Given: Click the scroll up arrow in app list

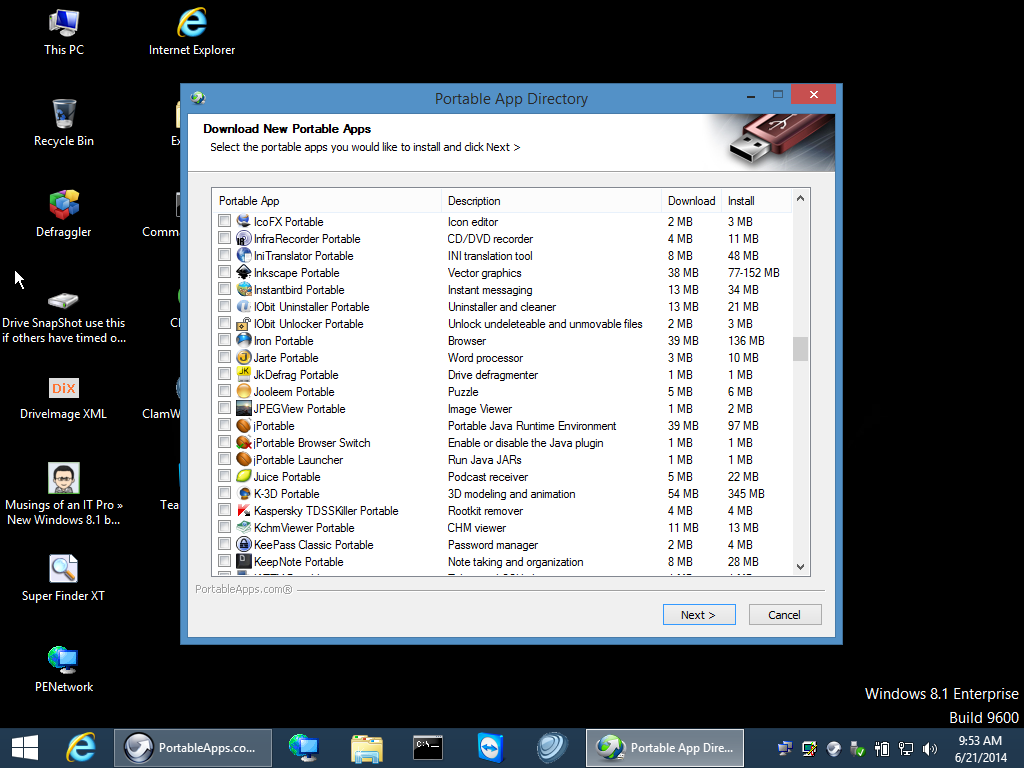Looking at the screenshot, I should 800,199.
